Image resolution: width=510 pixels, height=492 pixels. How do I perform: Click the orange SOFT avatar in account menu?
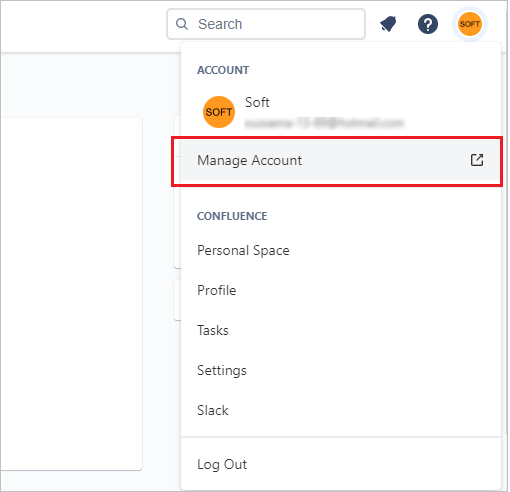pos(219,112)
